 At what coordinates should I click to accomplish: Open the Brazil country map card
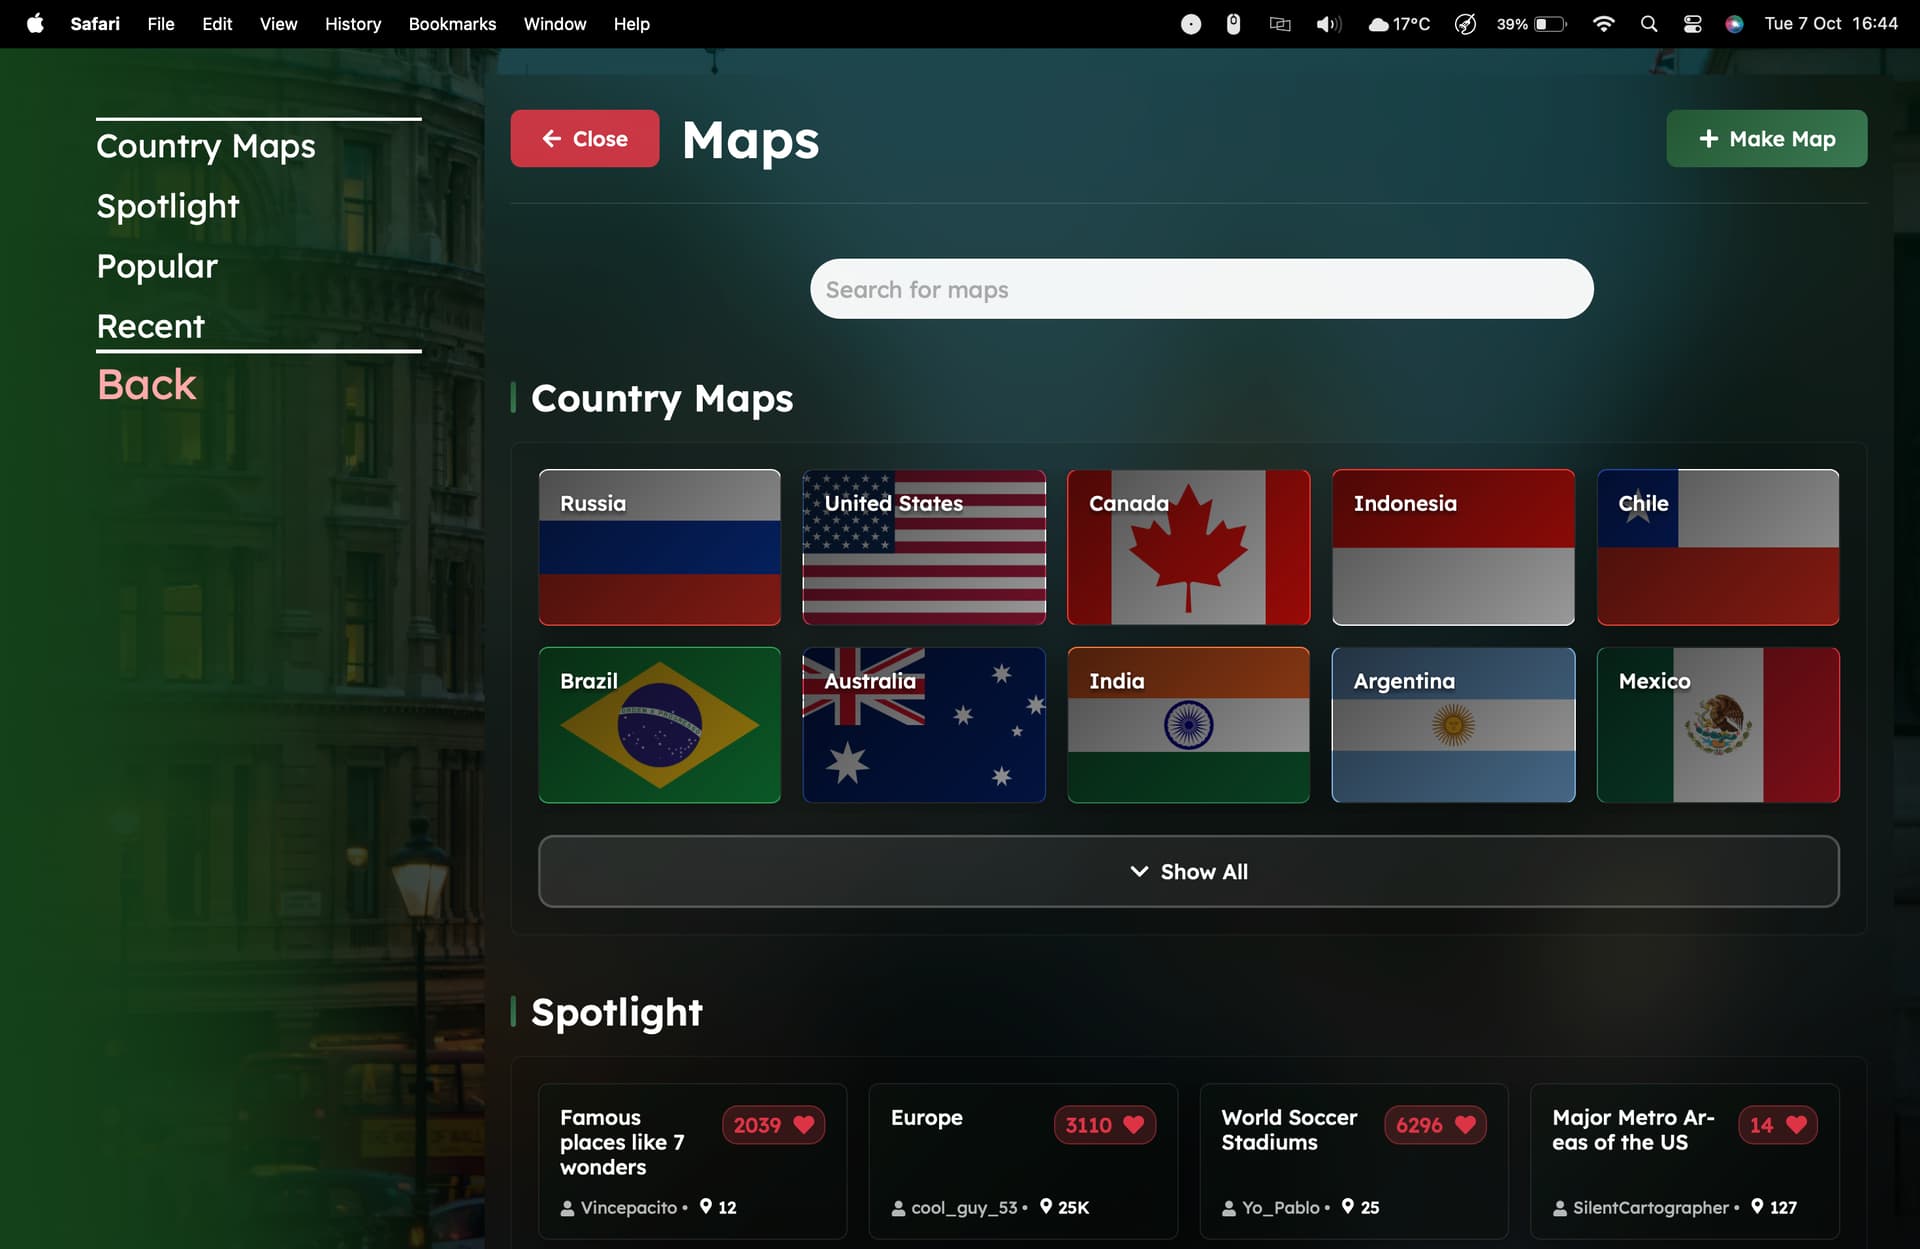pos(659,725)
